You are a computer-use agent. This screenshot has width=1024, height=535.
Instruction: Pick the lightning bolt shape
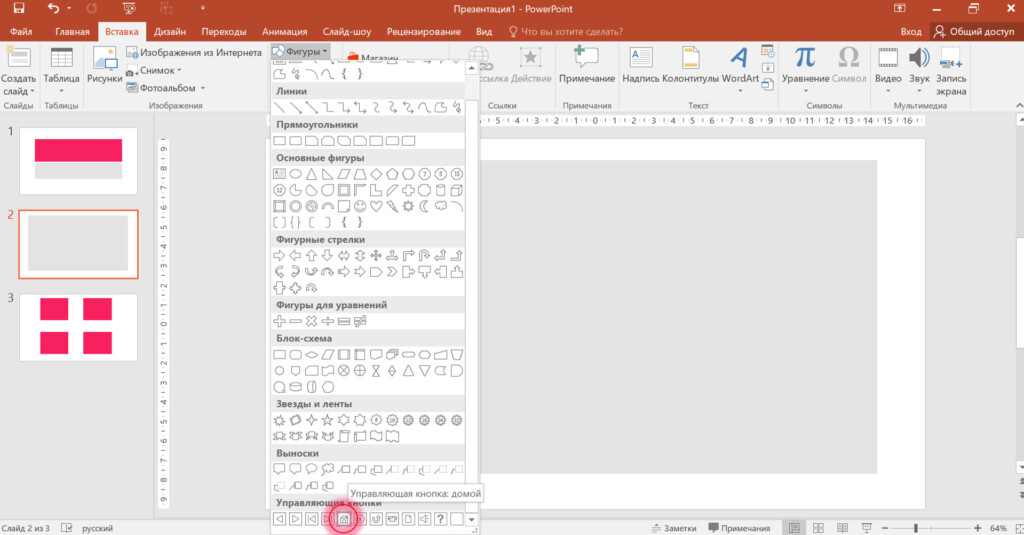392,207
